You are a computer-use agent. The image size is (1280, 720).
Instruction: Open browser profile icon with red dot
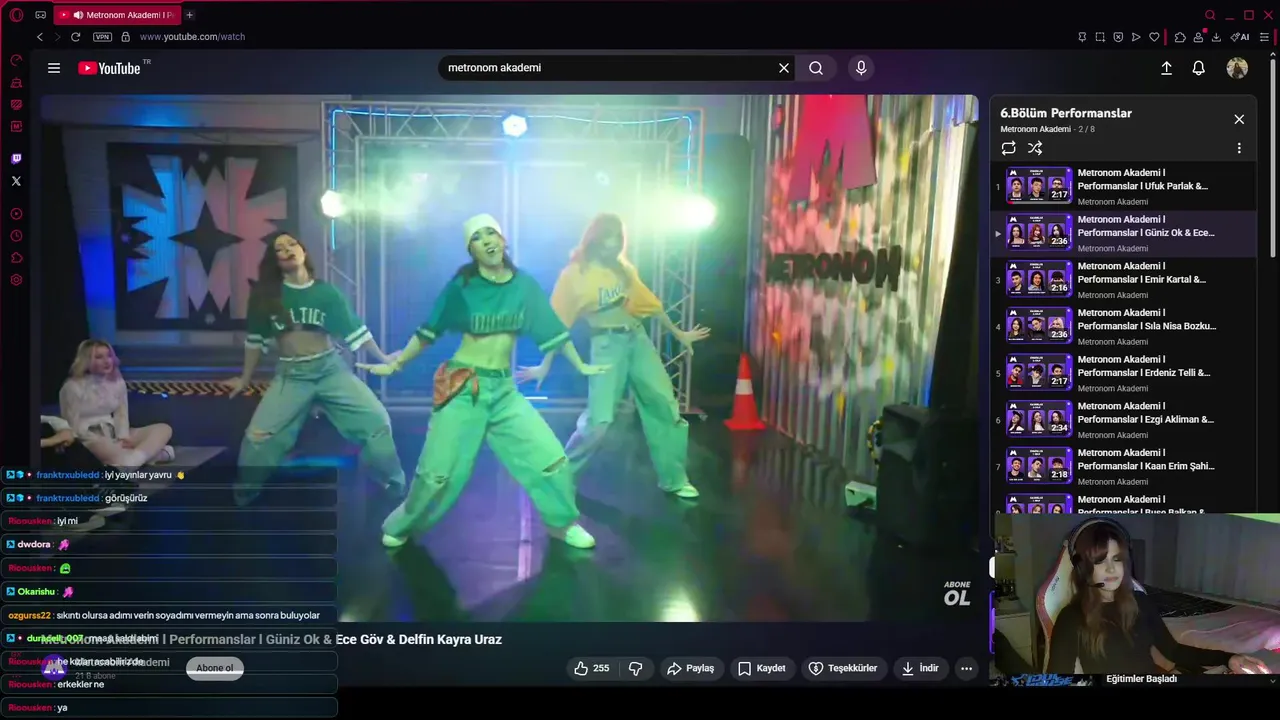[x=1198, y=37]
